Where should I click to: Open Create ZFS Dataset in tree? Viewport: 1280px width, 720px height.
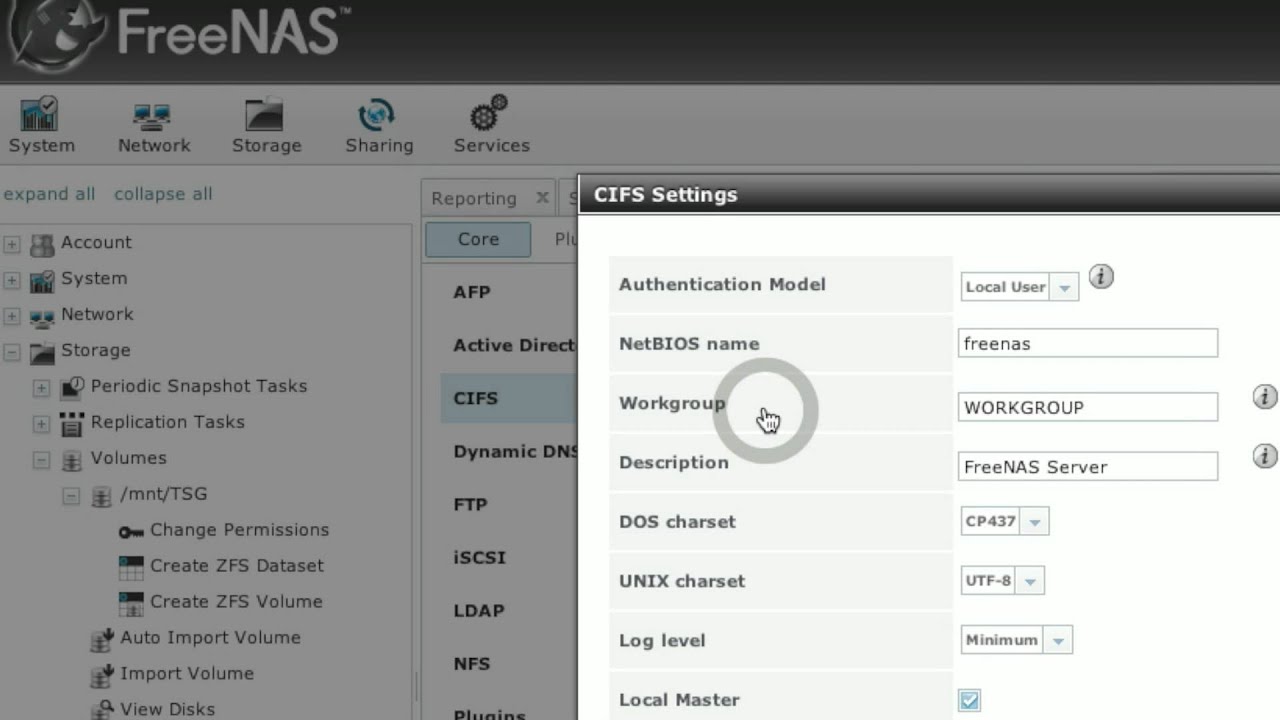click(x=237, y=566)
